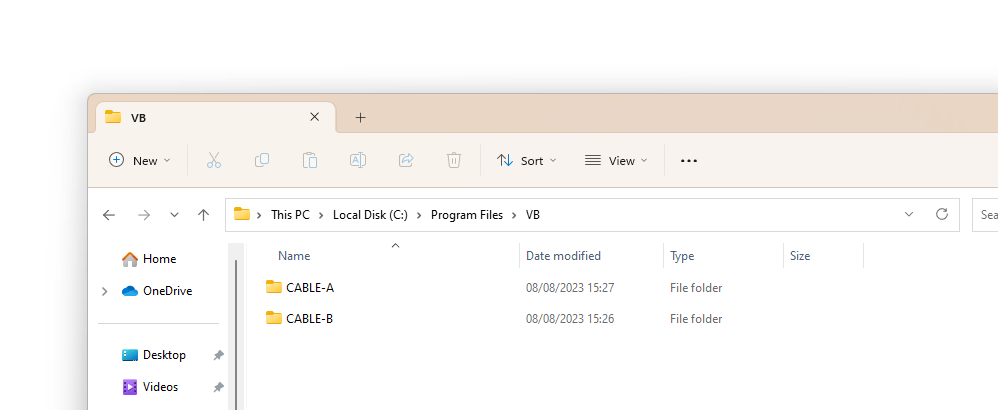
Task: Open recent locations dropdown chevron
Action: [174, 215]
